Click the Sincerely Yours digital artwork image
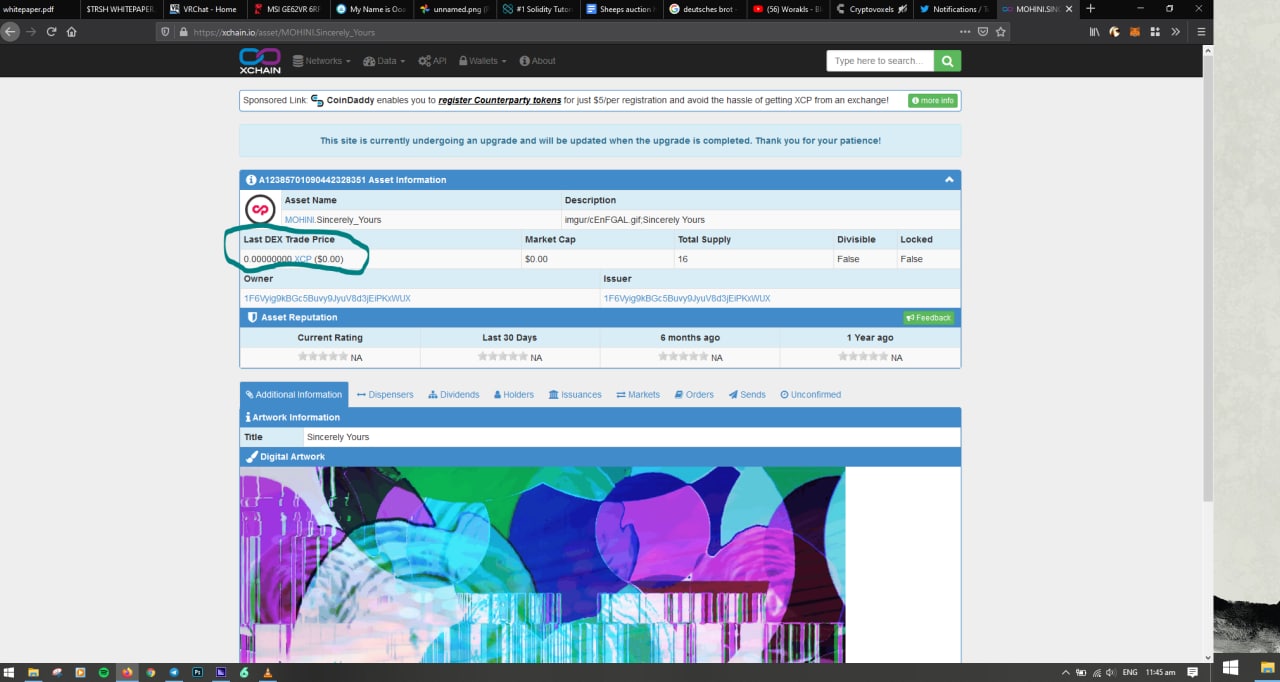The height and width of the screenshot is (682, 1280). 542,564
